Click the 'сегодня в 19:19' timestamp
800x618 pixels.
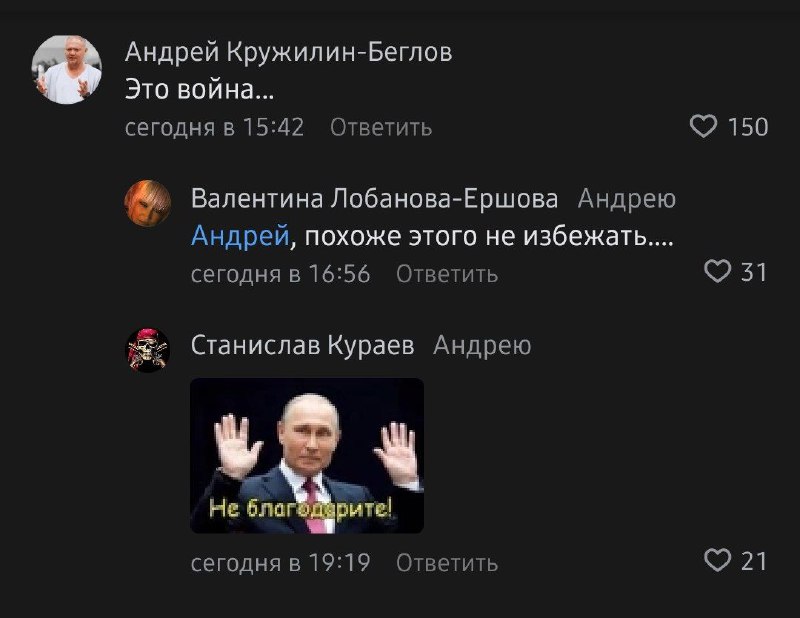[281, 563]
